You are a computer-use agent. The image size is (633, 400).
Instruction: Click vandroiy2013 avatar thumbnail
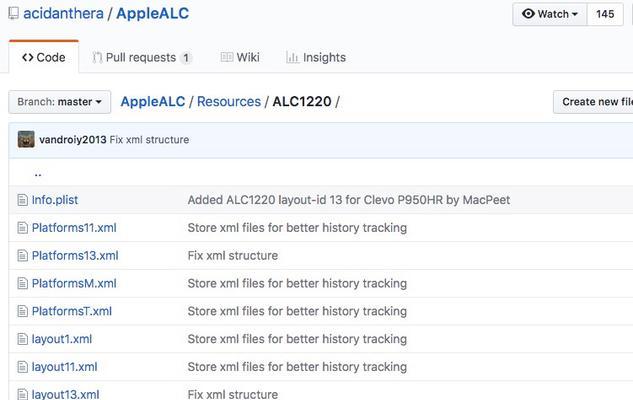tap(26, 139)
